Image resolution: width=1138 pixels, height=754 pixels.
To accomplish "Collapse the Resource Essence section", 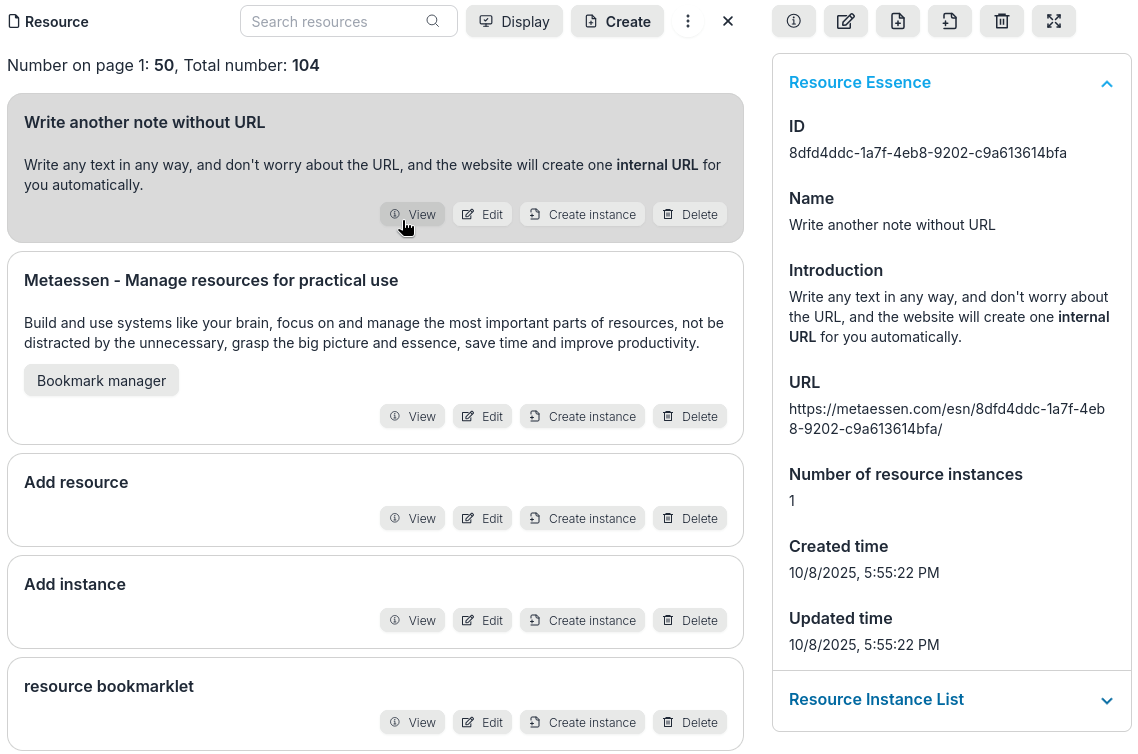I will [1106, 84].
